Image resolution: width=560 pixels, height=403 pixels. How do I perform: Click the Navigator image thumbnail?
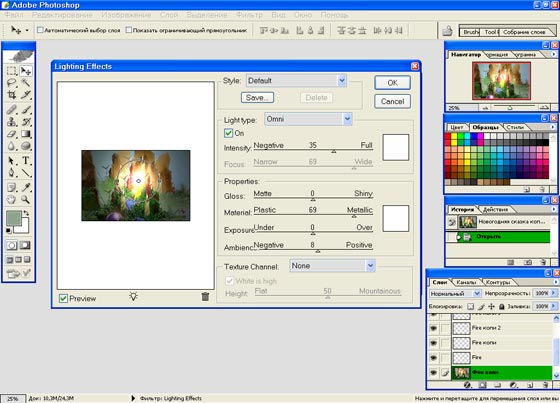[x=501, y=81]
